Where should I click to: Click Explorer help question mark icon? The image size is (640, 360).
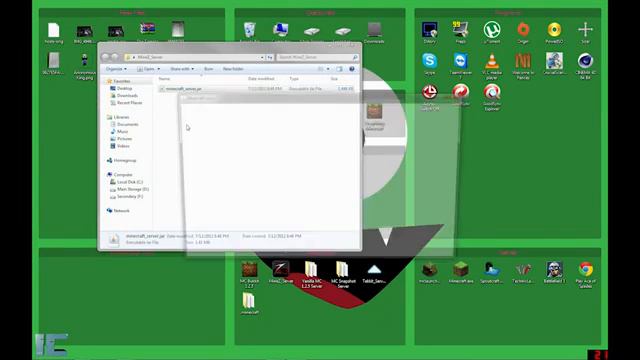352,69
